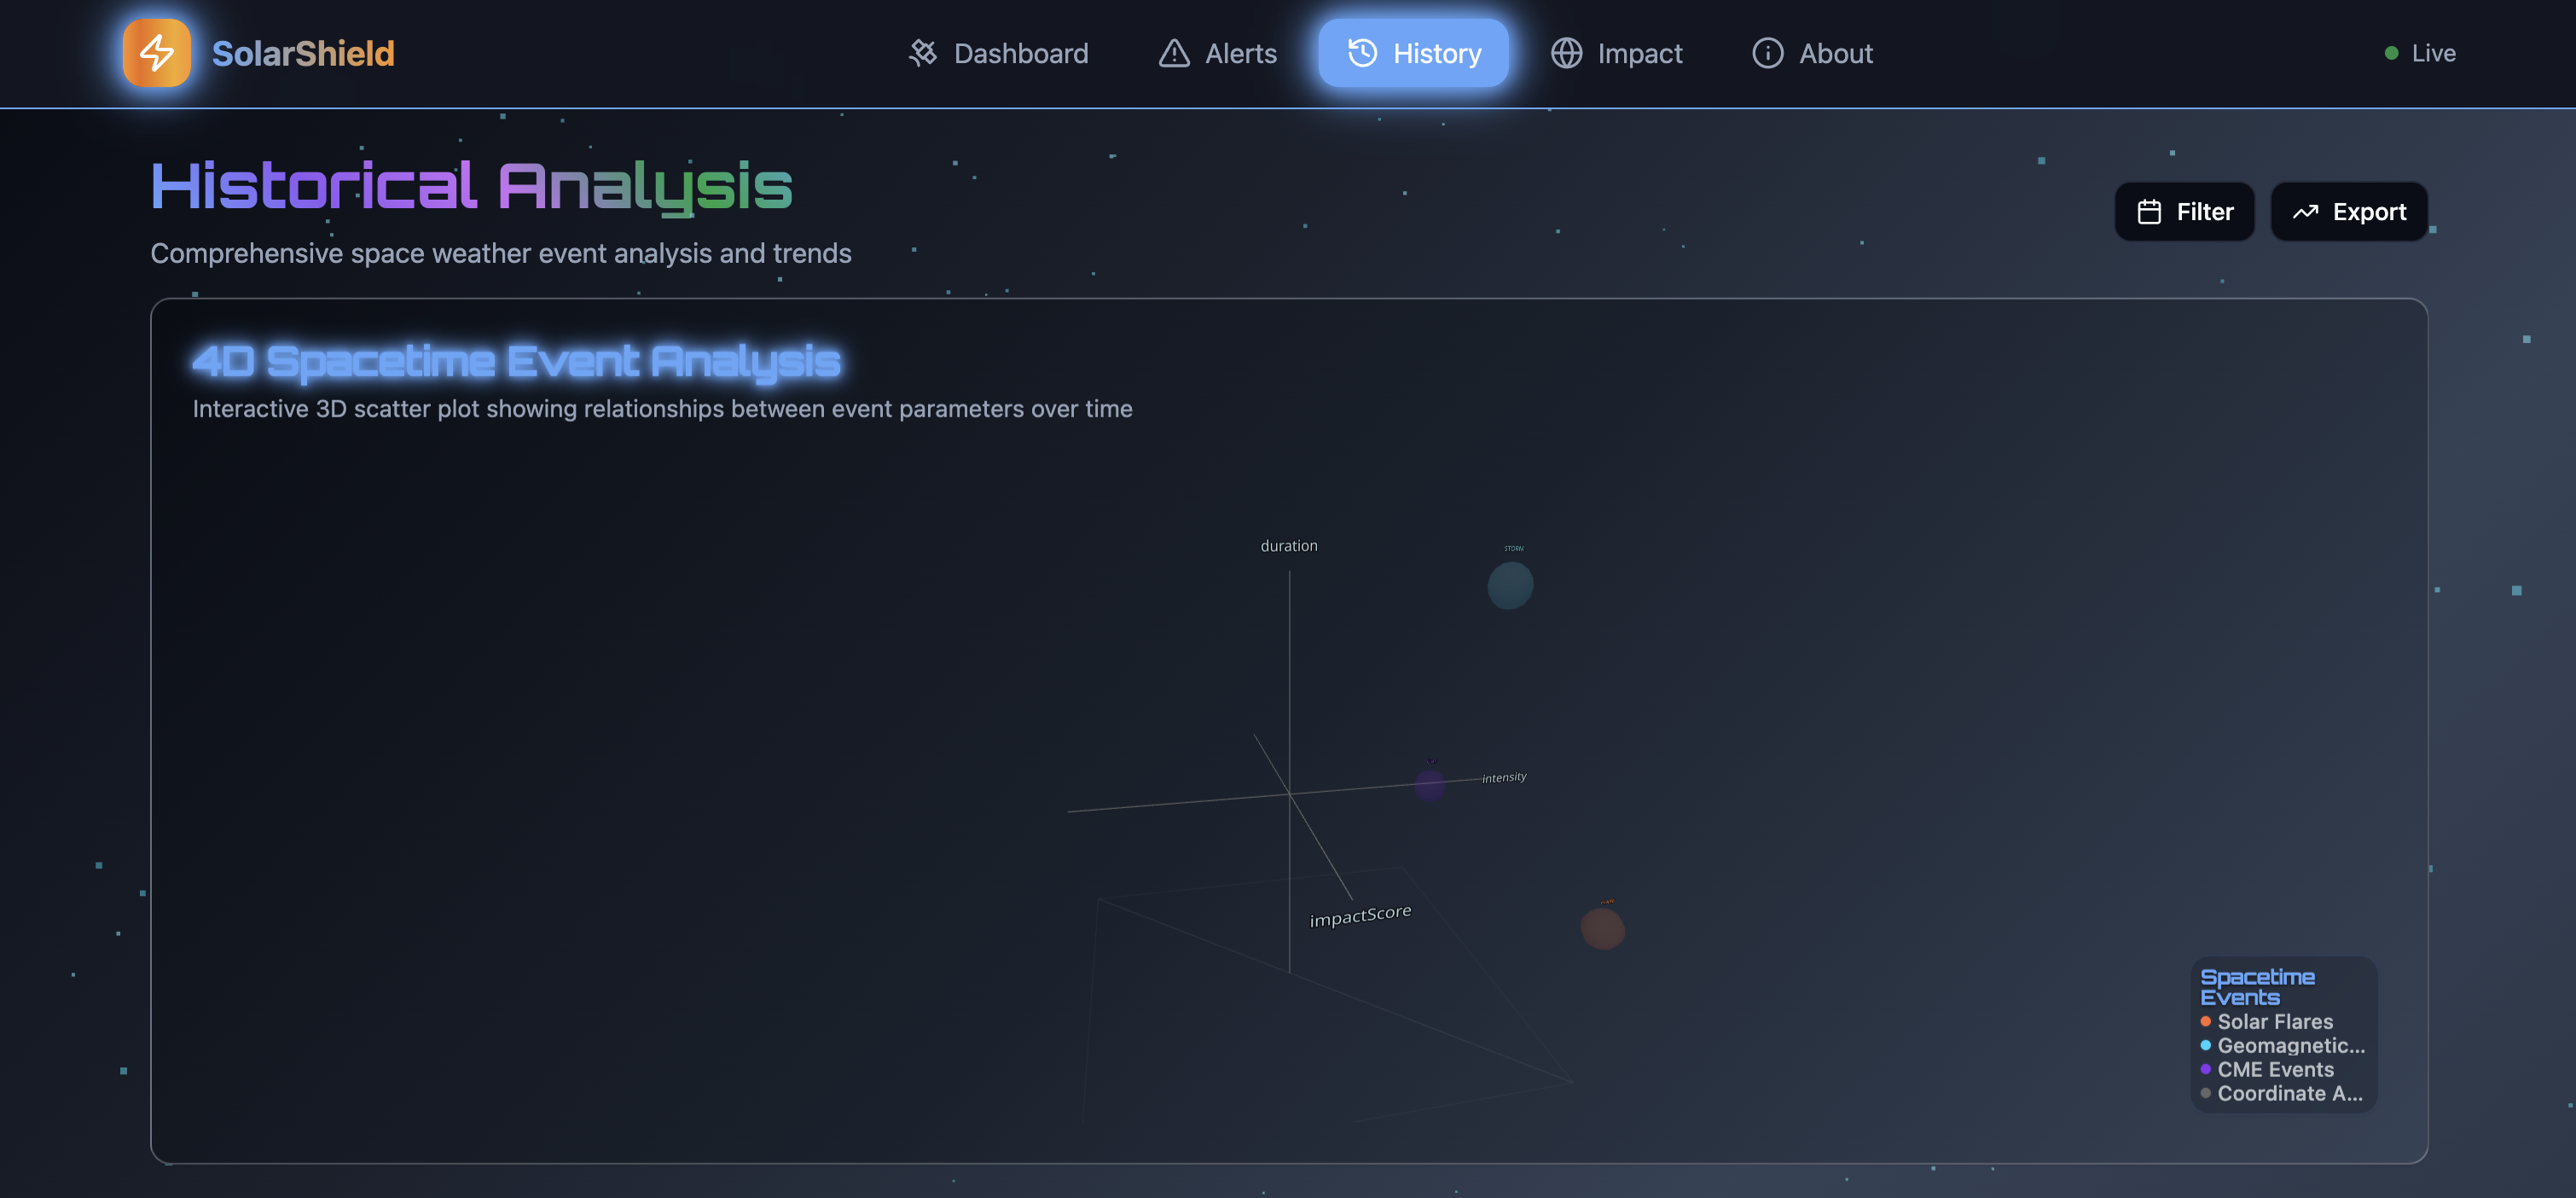Screen dimensions: 2576x1198
Task: Click the About info circle icon
Action: click(1767, 53)
